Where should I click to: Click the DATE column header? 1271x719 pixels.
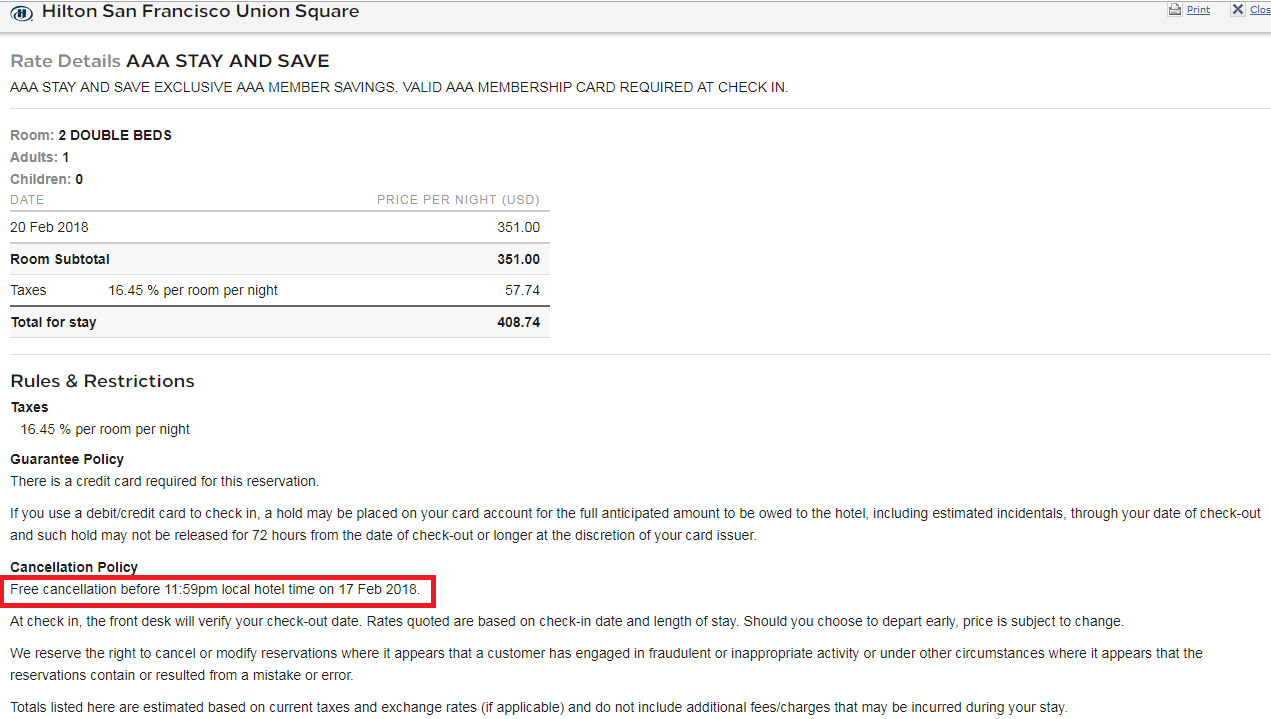tap(27, 200)
